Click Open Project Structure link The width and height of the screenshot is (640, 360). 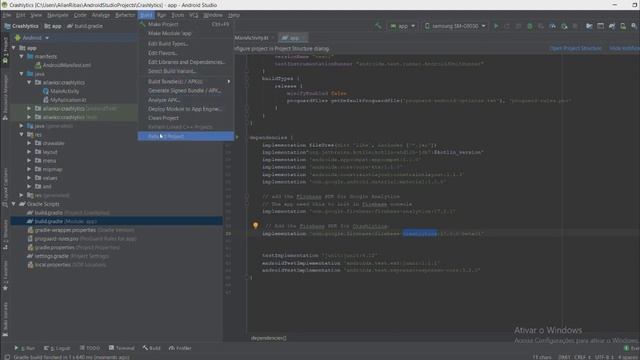(x=576, y=48)
